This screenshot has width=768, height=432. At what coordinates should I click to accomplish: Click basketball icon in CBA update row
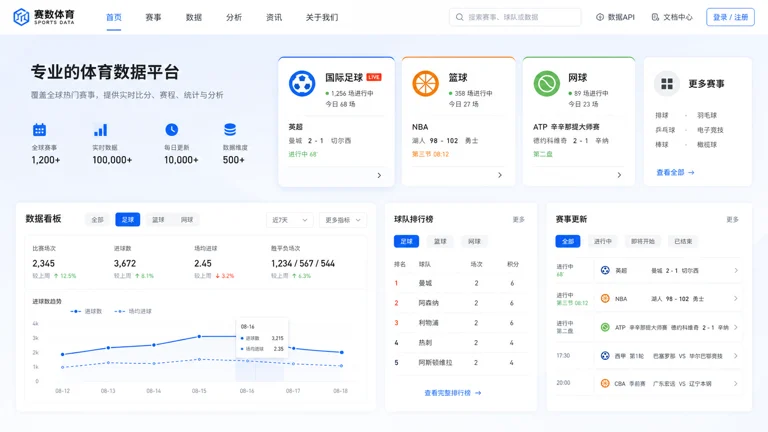(605, 384)
